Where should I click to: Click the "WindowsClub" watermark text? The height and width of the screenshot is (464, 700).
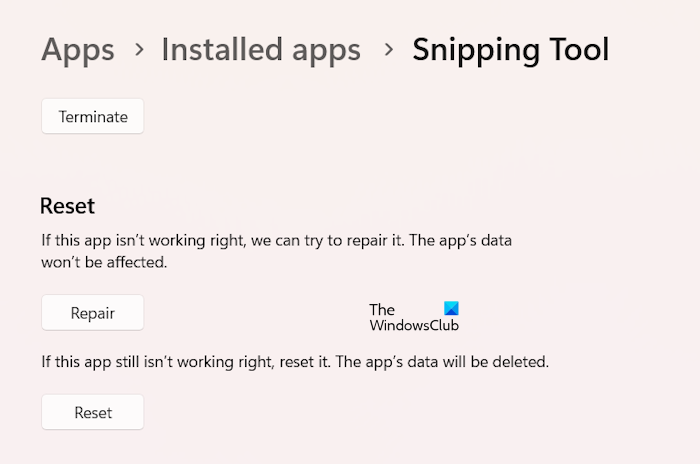414,326
